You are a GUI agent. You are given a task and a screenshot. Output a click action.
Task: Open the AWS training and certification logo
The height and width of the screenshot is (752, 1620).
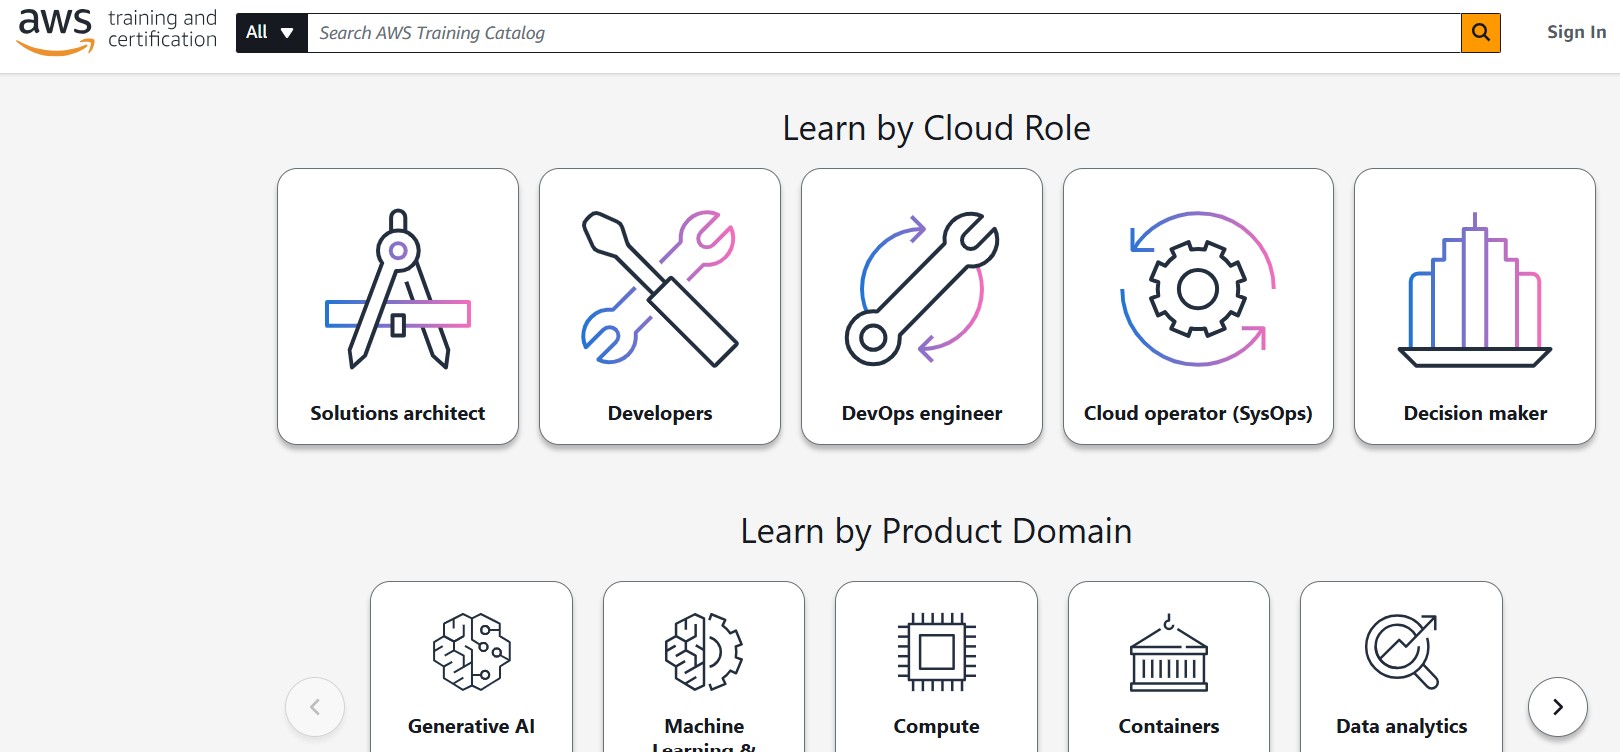pyautogui.click(x=117, y=31)
